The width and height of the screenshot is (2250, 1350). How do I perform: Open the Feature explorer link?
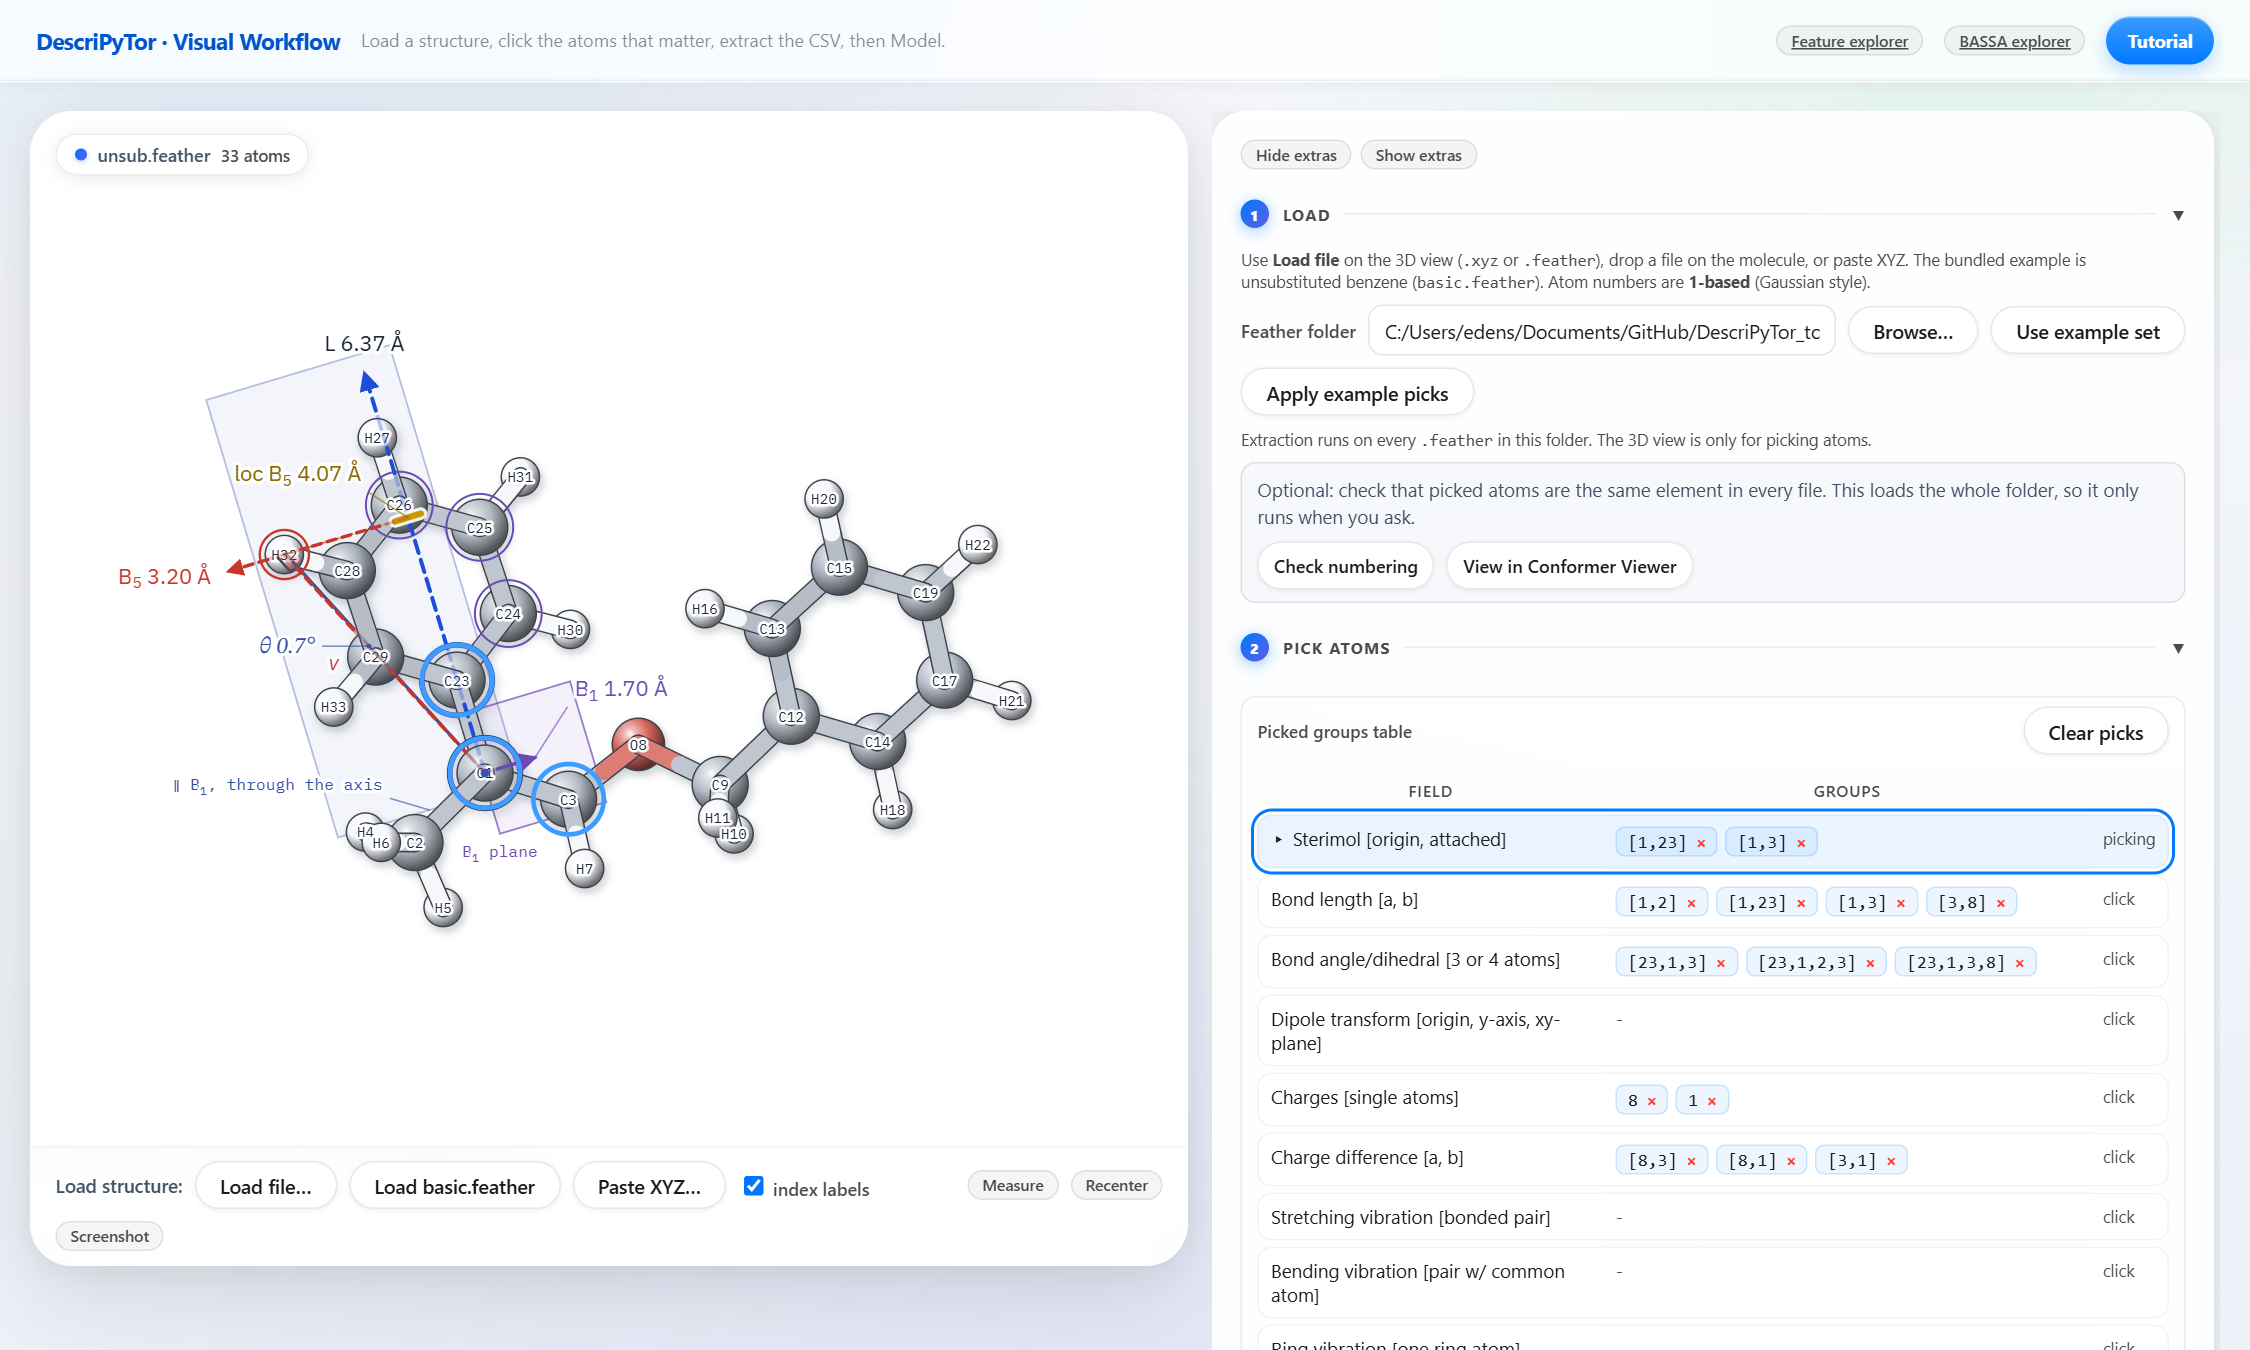point(1849,41)
